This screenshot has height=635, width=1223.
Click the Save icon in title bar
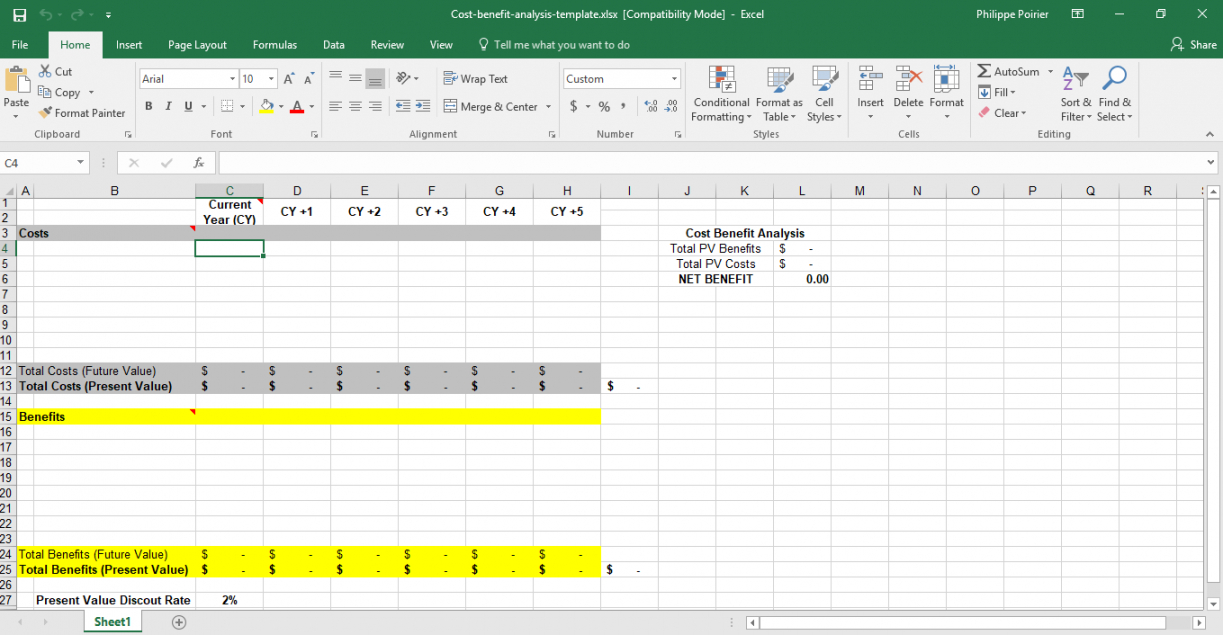(20, 14)
